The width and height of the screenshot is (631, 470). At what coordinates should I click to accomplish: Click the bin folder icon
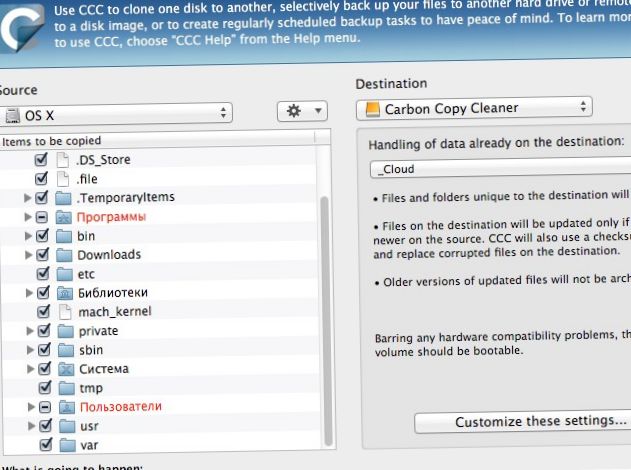coord(64,236)
